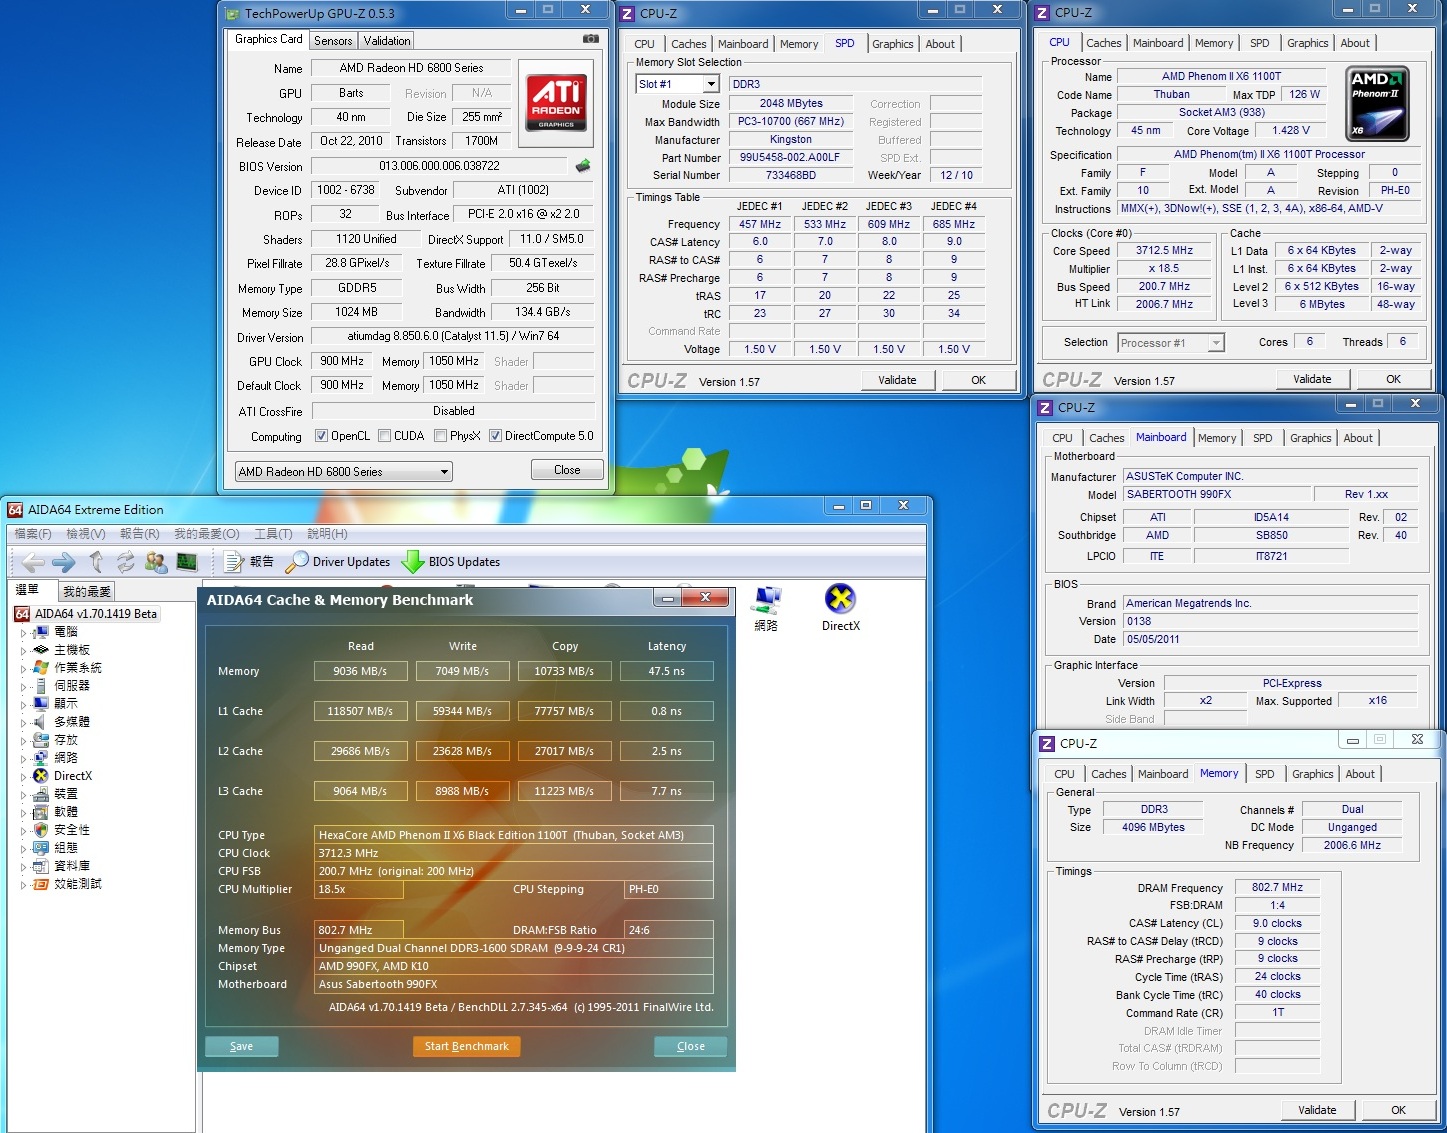The width and height of the screenshot is (1447, 1133).
Task: Open the AMD Radeon HD 6800 Series dropdown
Action: pos(444,472)
